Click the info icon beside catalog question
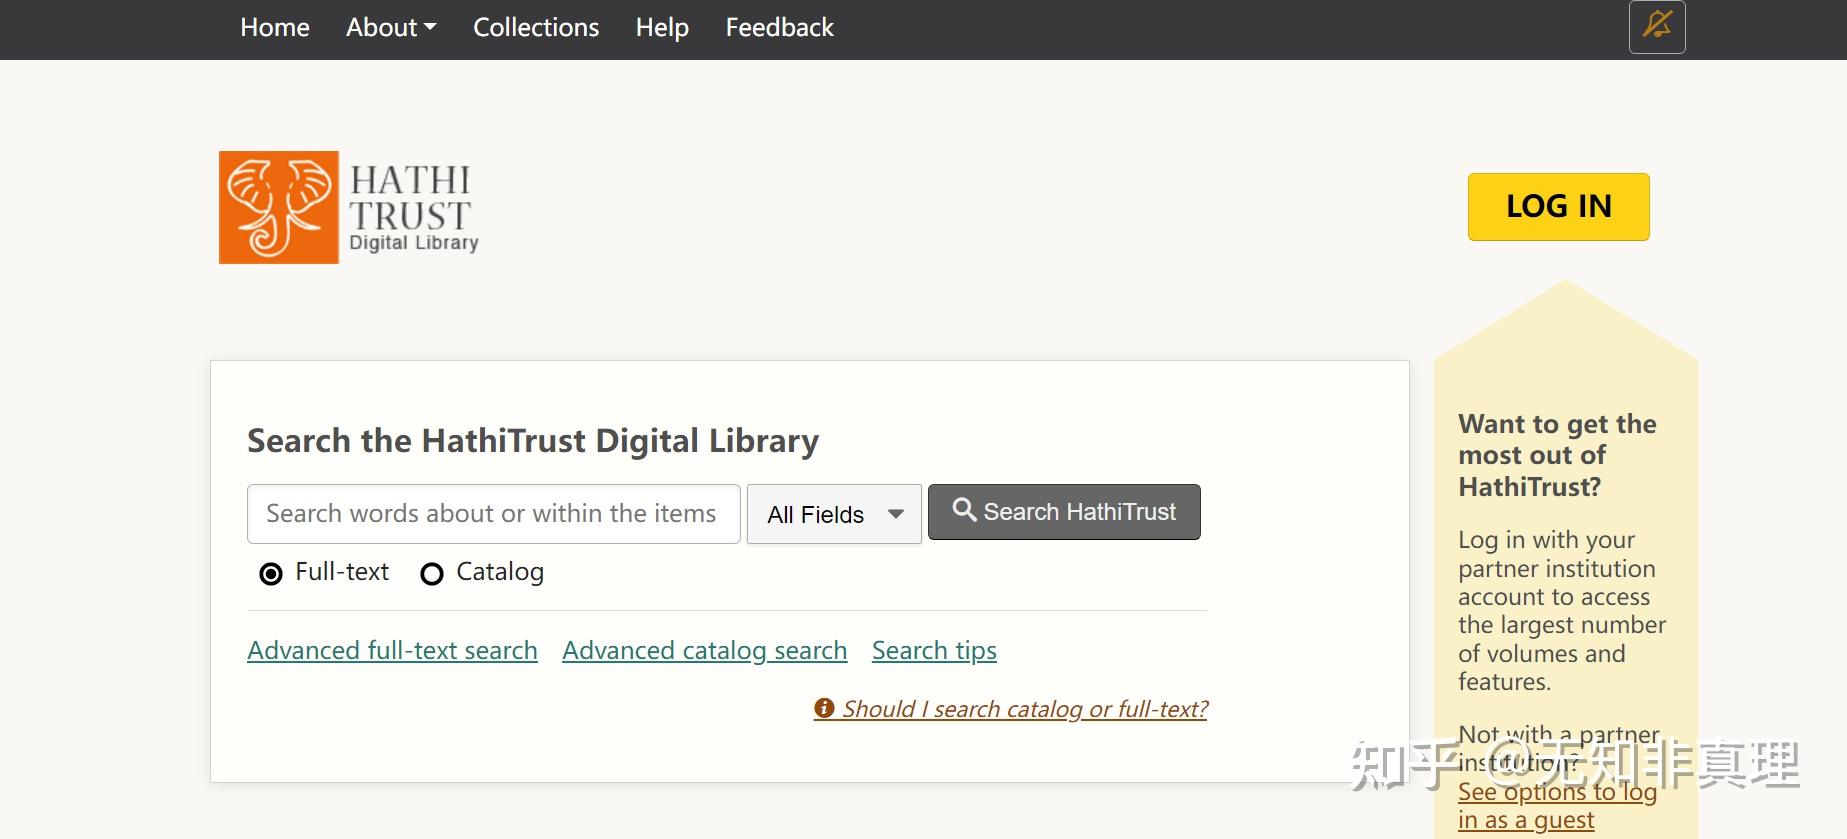Viewport: 1847px width, 839px height. click(x=825, y=708)
